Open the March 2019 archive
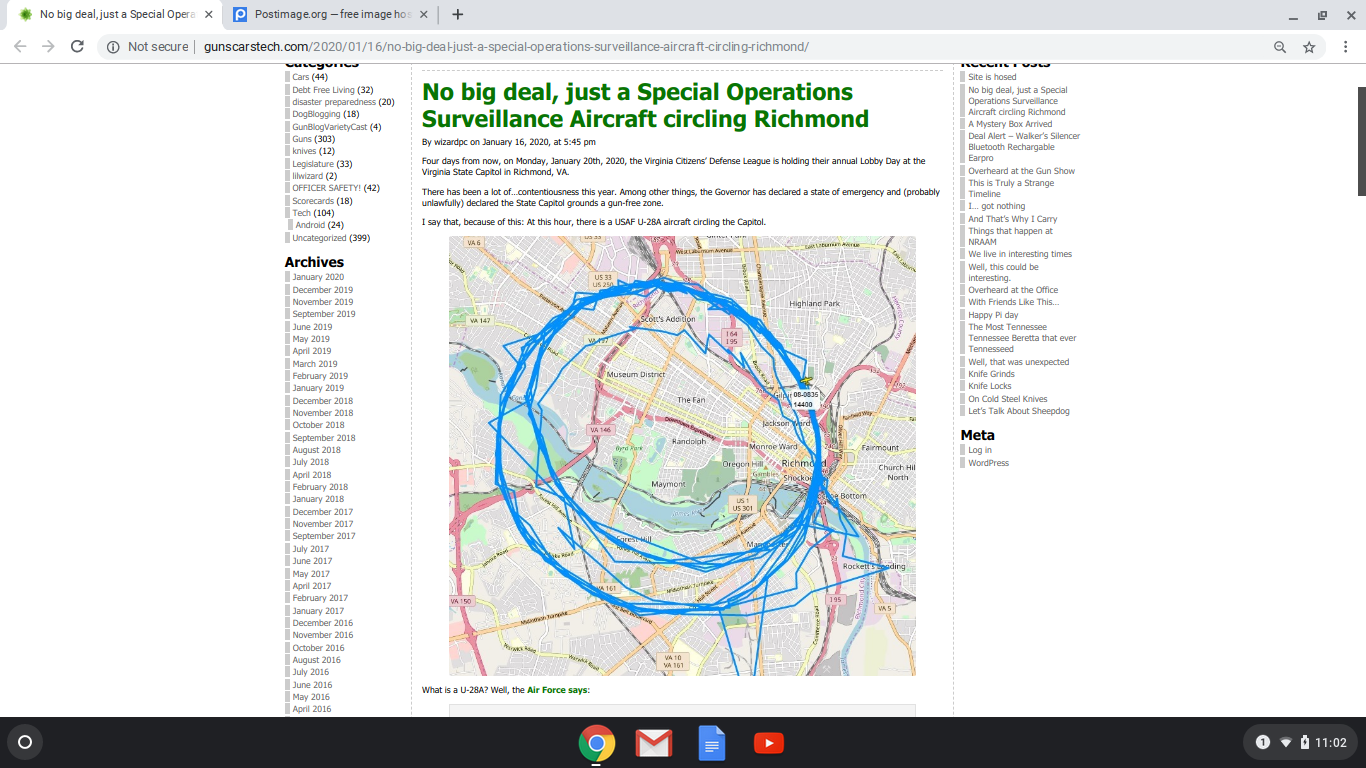The width and height of the screenshot is (1366, 768). pos(315,364)
